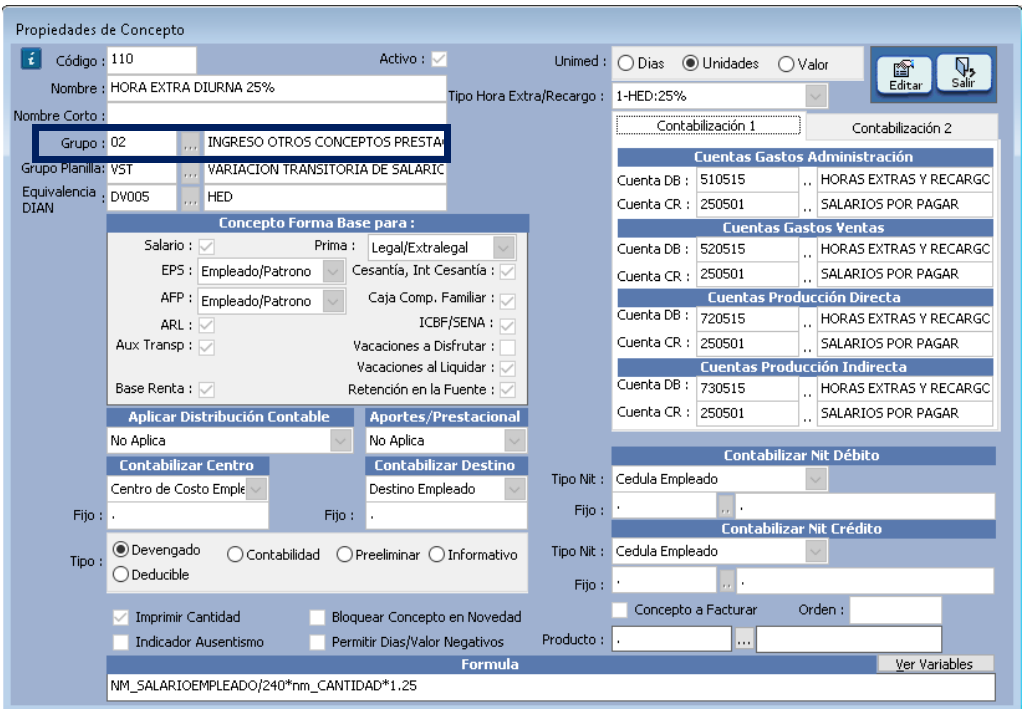The width and height of the screenshot is (1027, 712).
Task: Expand Tipo Hora Extra/Recargo dropdown
Action: (x=815, y=96)
